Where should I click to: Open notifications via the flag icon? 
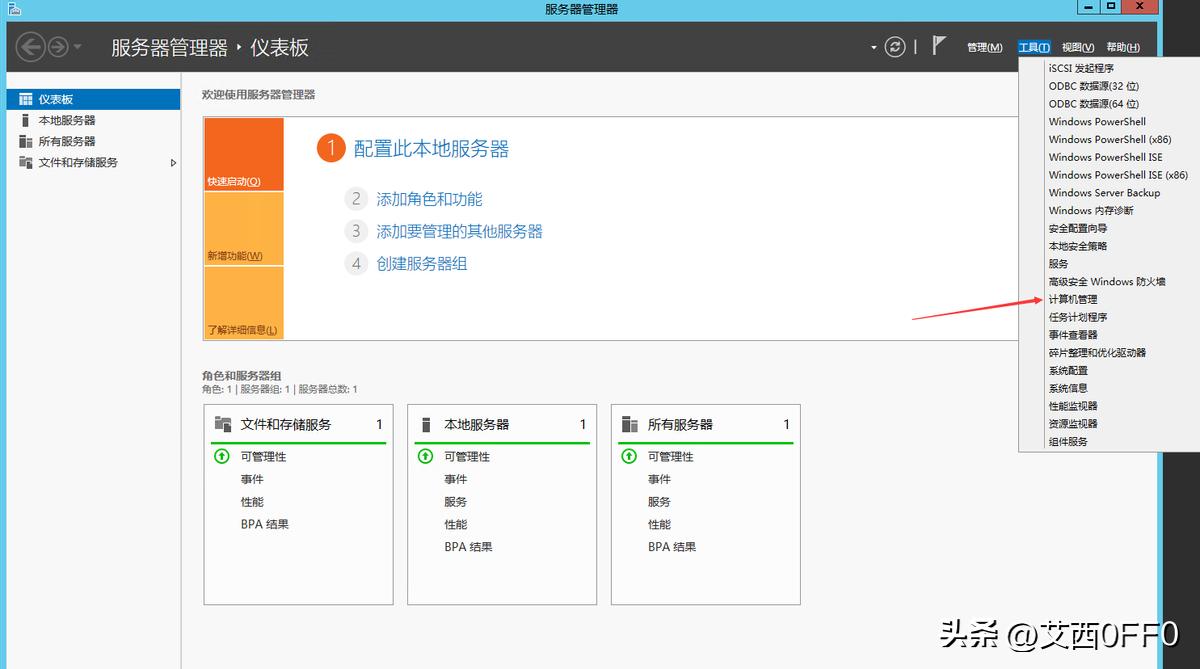(938, 44)
